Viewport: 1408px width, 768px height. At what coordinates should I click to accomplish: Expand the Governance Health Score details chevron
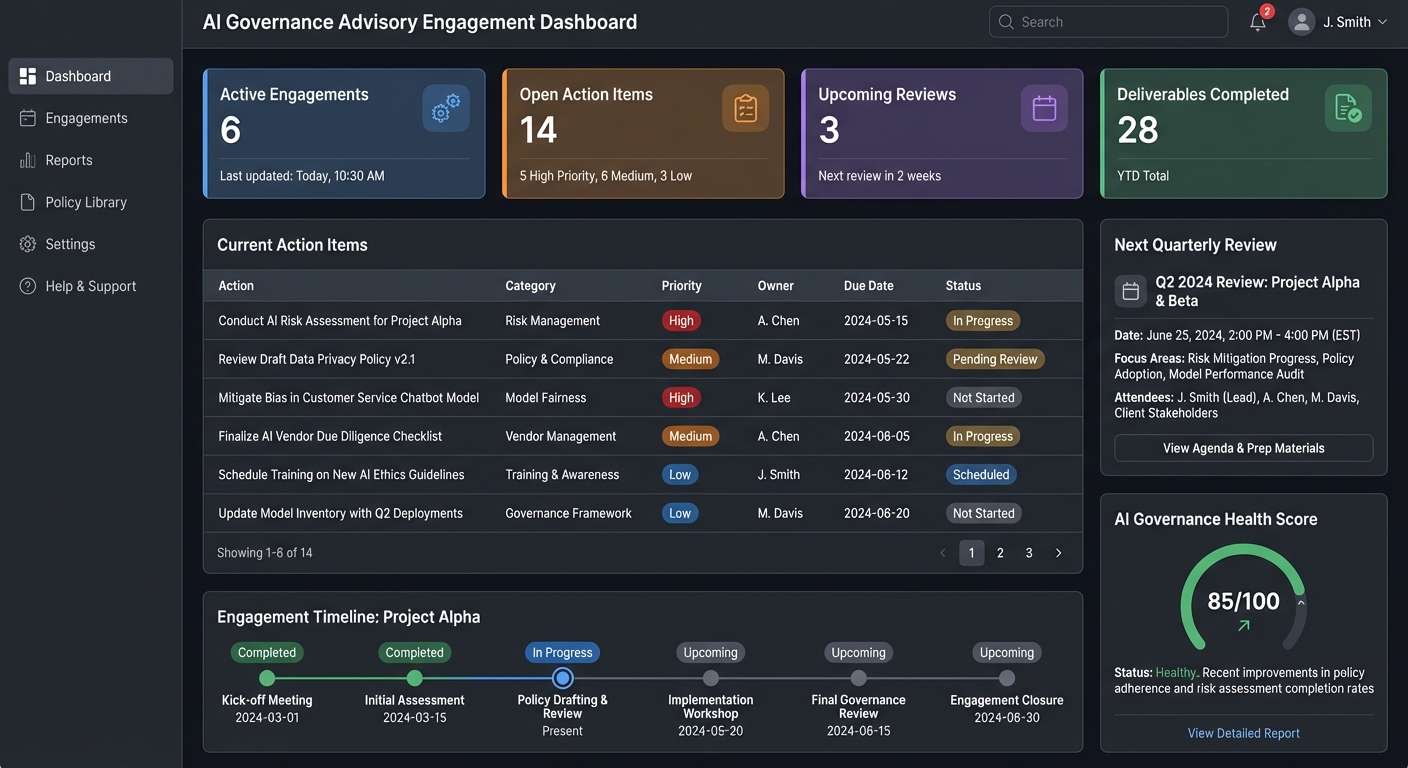[x=1301, y=603]
